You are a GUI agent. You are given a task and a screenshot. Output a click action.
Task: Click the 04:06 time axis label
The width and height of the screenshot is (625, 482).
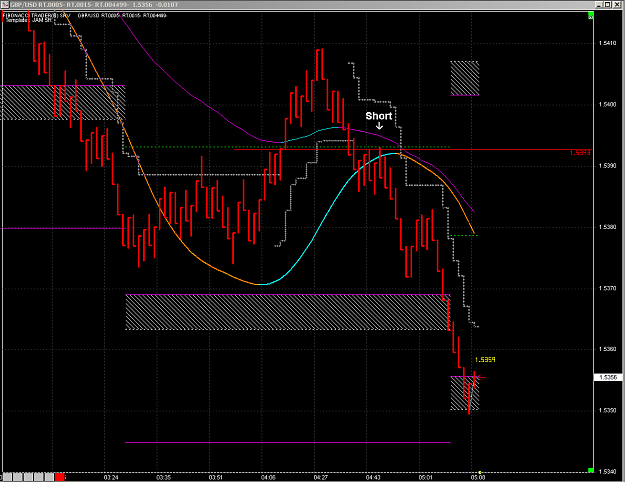[268, 477]
